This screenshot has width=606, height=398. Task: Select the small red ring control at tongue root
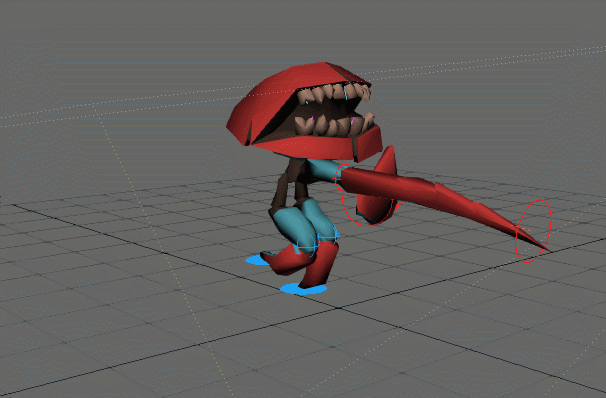click(343, 178)
